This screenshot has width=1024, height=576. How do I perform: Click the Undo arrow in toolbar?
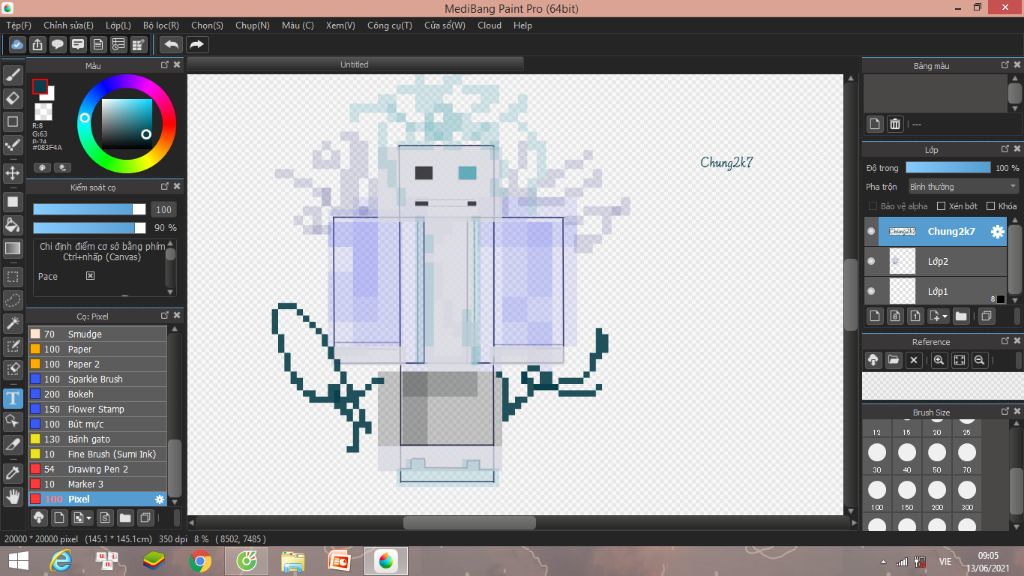click(x=171, y=44)
